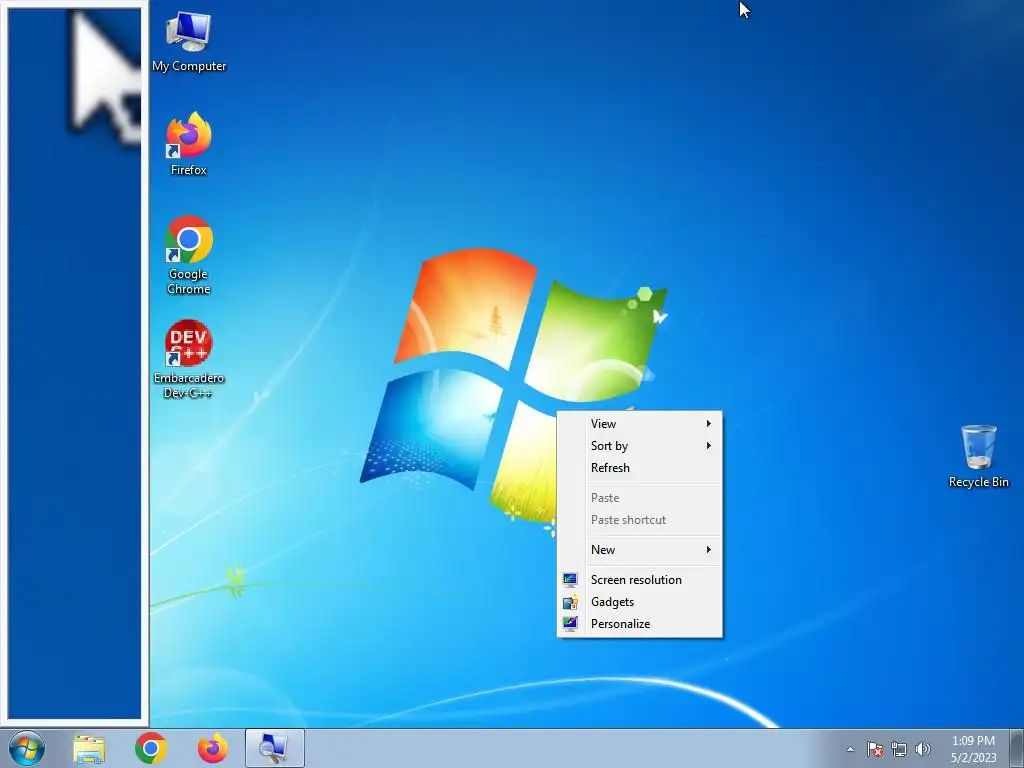The image size is (1024, 768).
Task: Click the grayed Paste menu entry
Action: tap(639, 498)
